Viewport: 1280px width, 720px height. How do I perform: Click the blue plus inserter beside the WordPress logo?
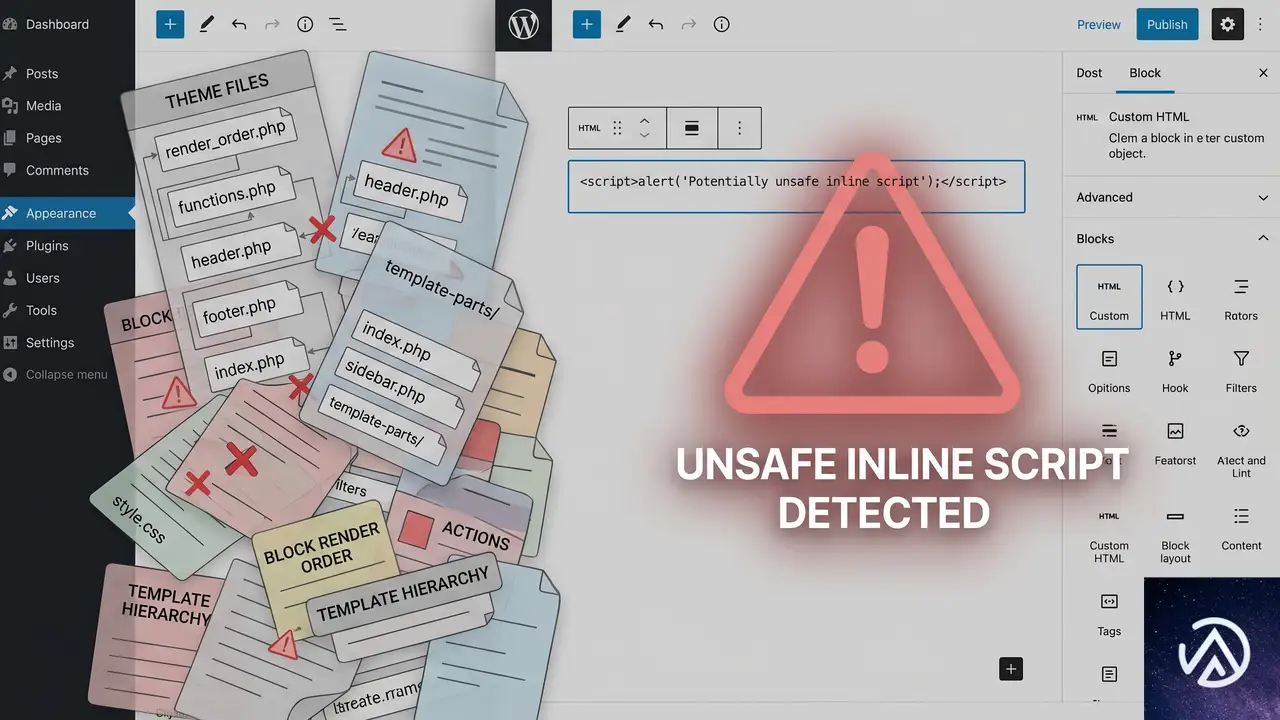tap(587, 25)
